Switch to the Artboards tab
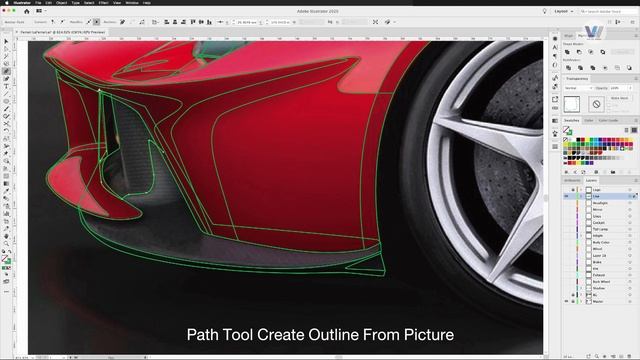This screenshot has height=360, width=640. 572,180
